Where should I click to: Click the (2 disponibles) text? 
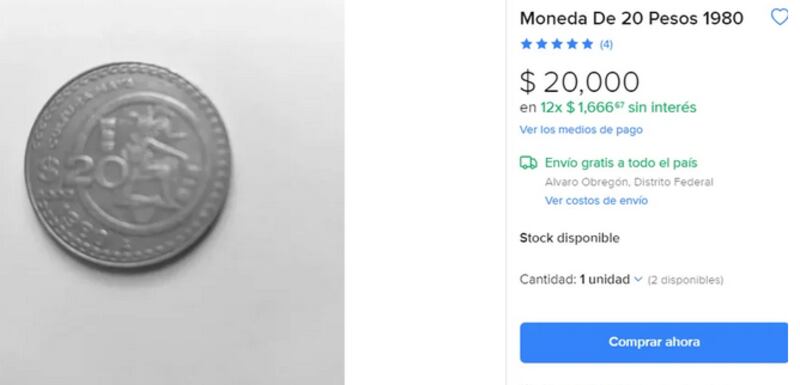click(685, 280)
